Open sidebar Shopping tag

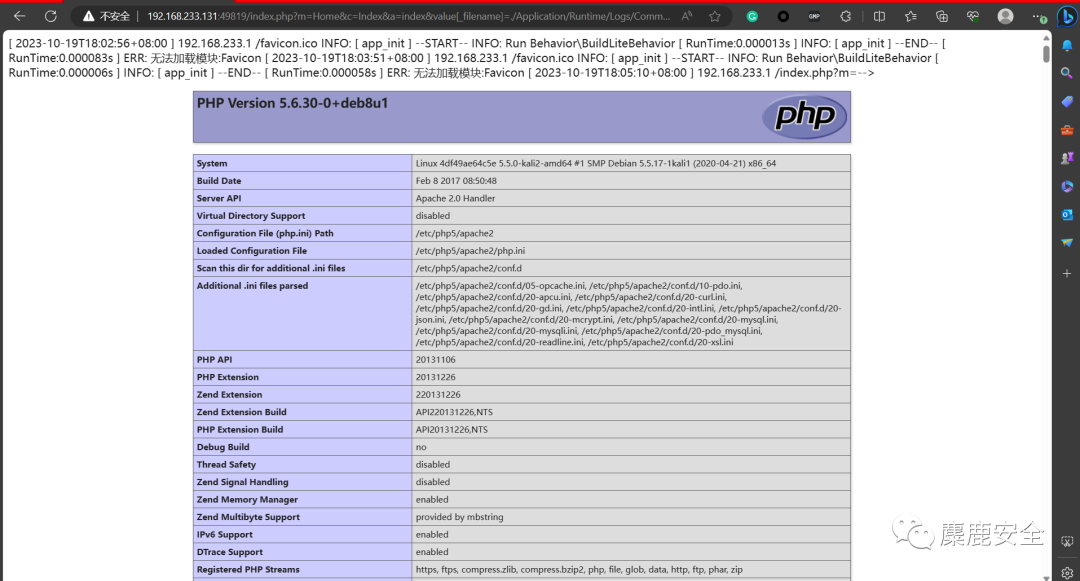(1067, 101)
